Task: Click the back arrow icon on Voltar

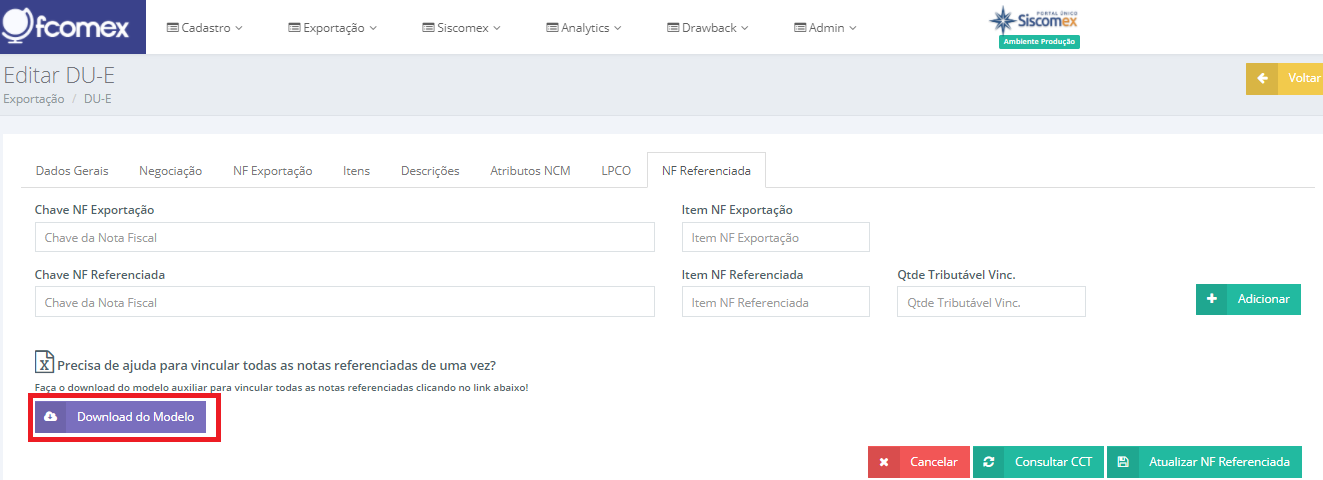Action: 1263,79
